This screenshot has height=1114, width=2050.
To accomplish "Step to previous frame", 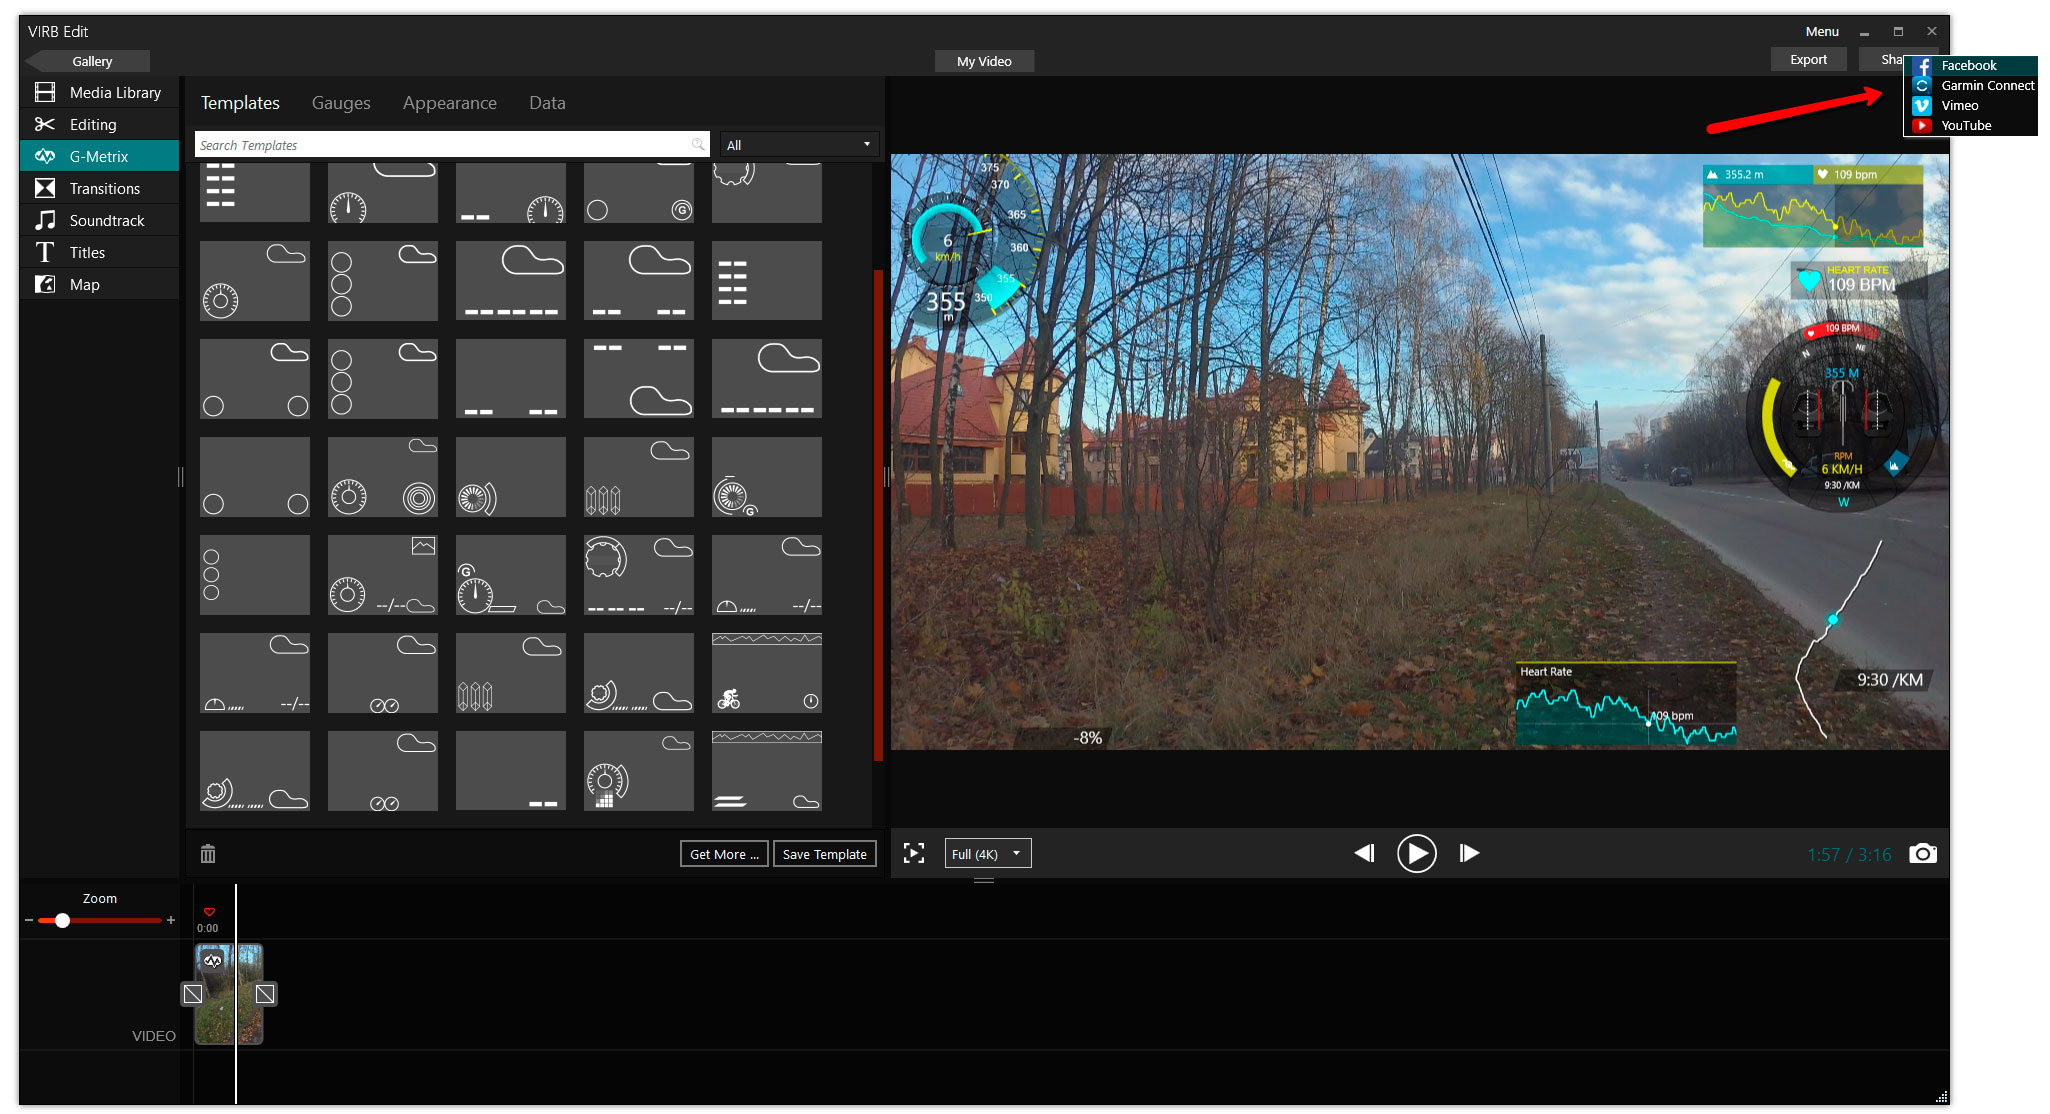I will point(1364,853).
